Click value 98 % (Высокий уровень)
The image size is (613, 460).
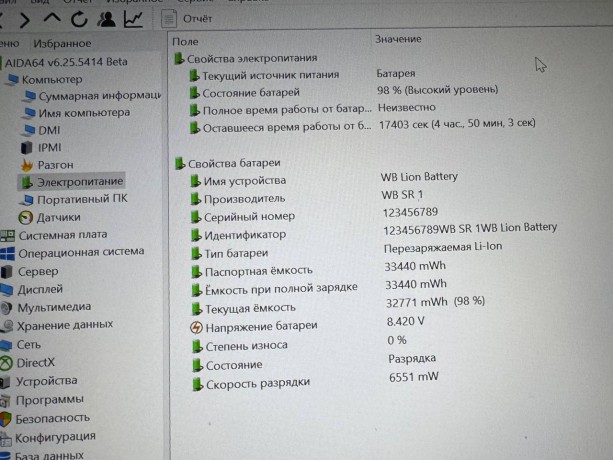coord(437,90)
